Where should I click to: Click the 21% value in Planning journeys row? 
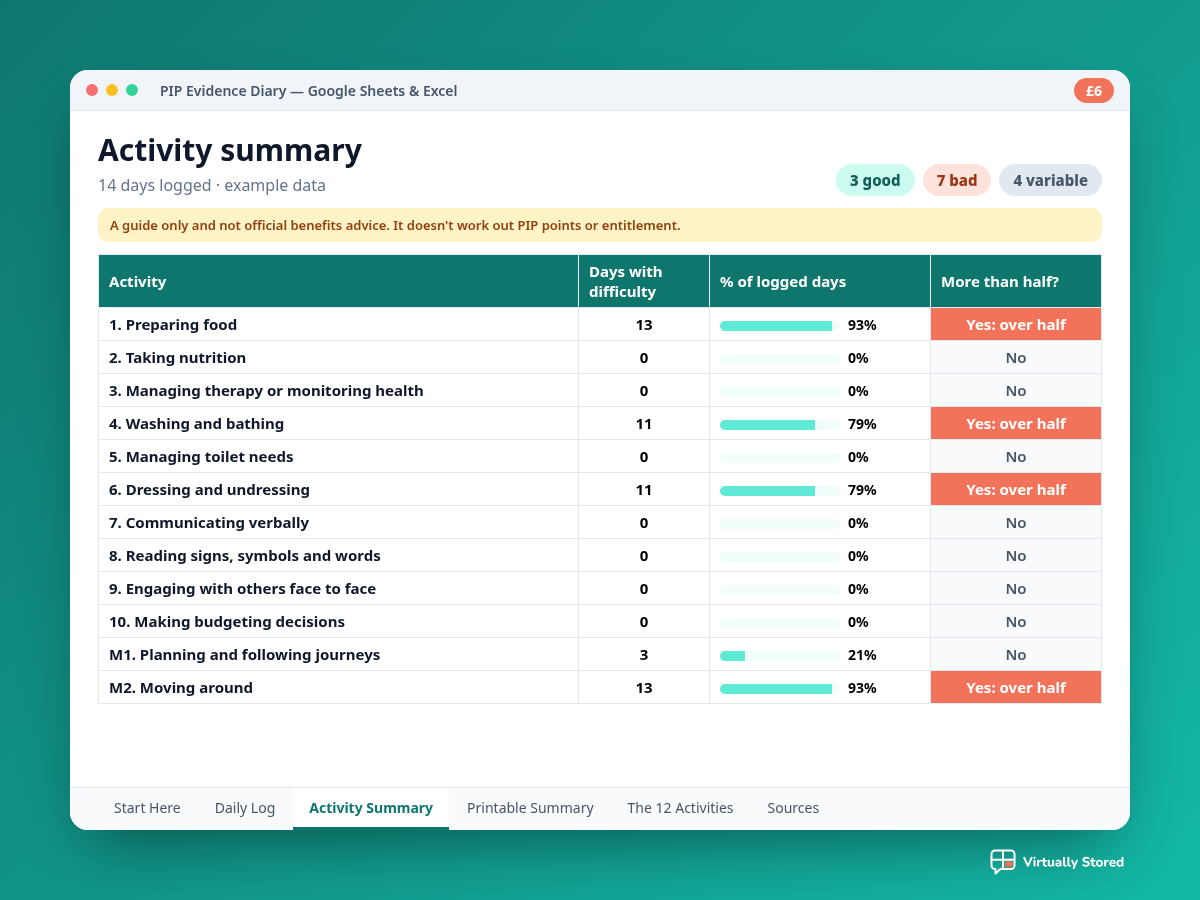(862, 655)
